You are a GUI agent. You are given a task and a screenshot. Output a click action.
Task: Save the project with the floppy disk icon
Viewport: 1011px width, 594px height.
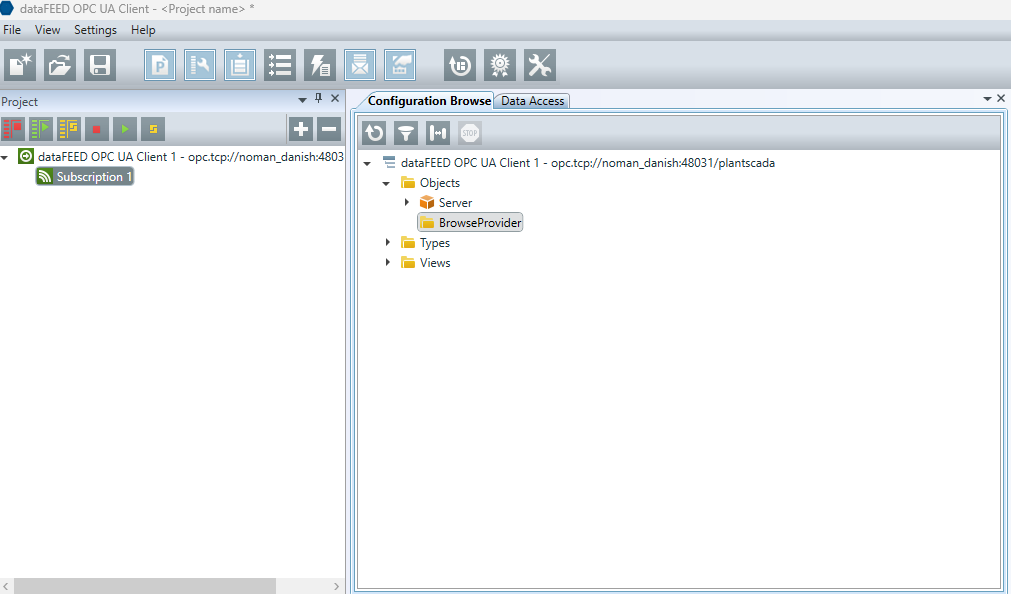tap(100, 66)
